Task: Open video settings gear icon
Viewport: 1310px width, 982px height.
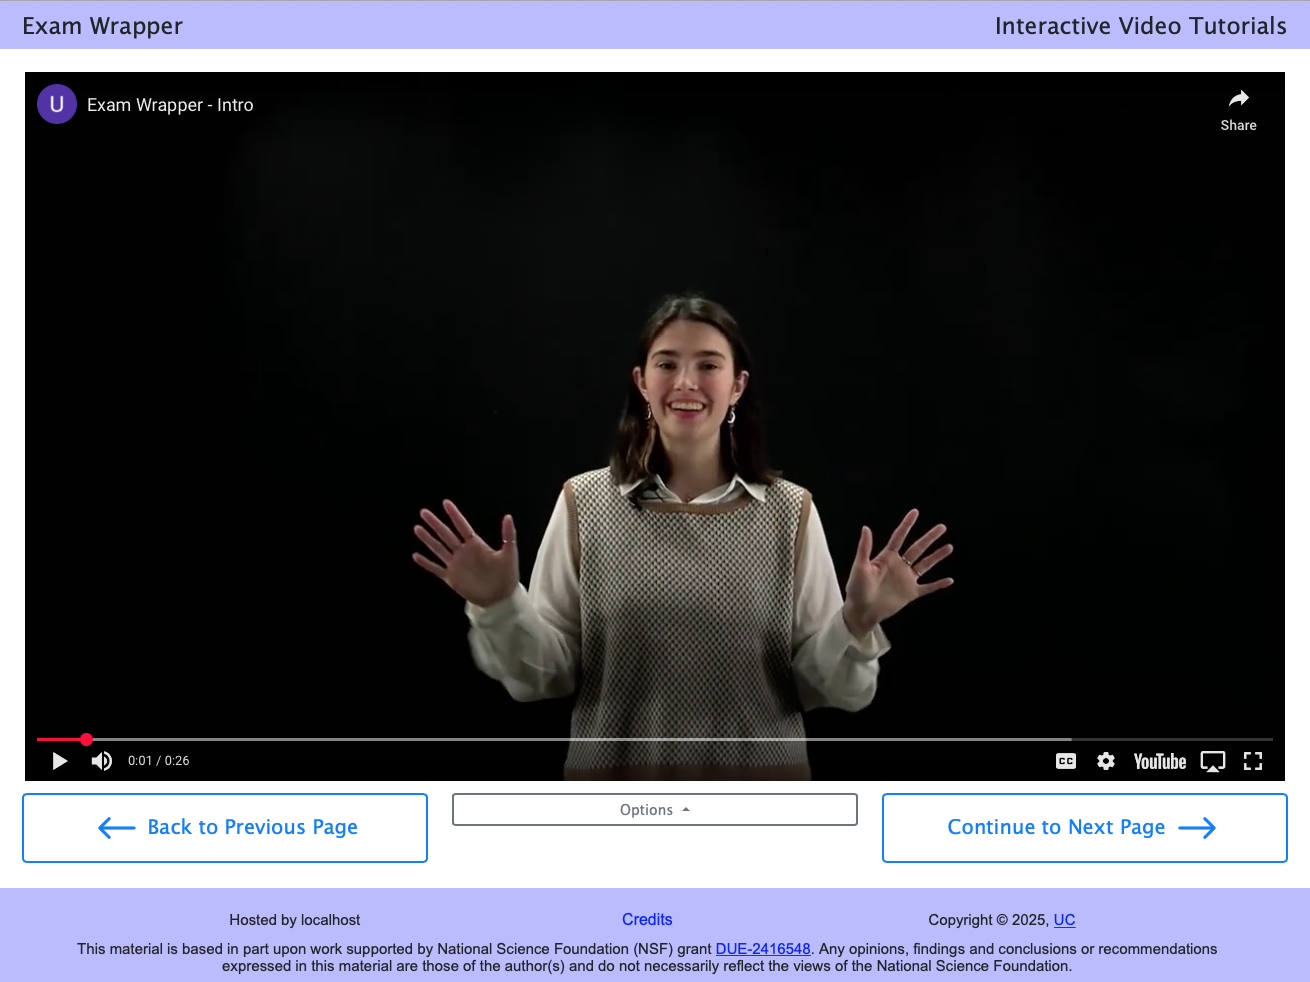Action: click(x=1106, y=761)
